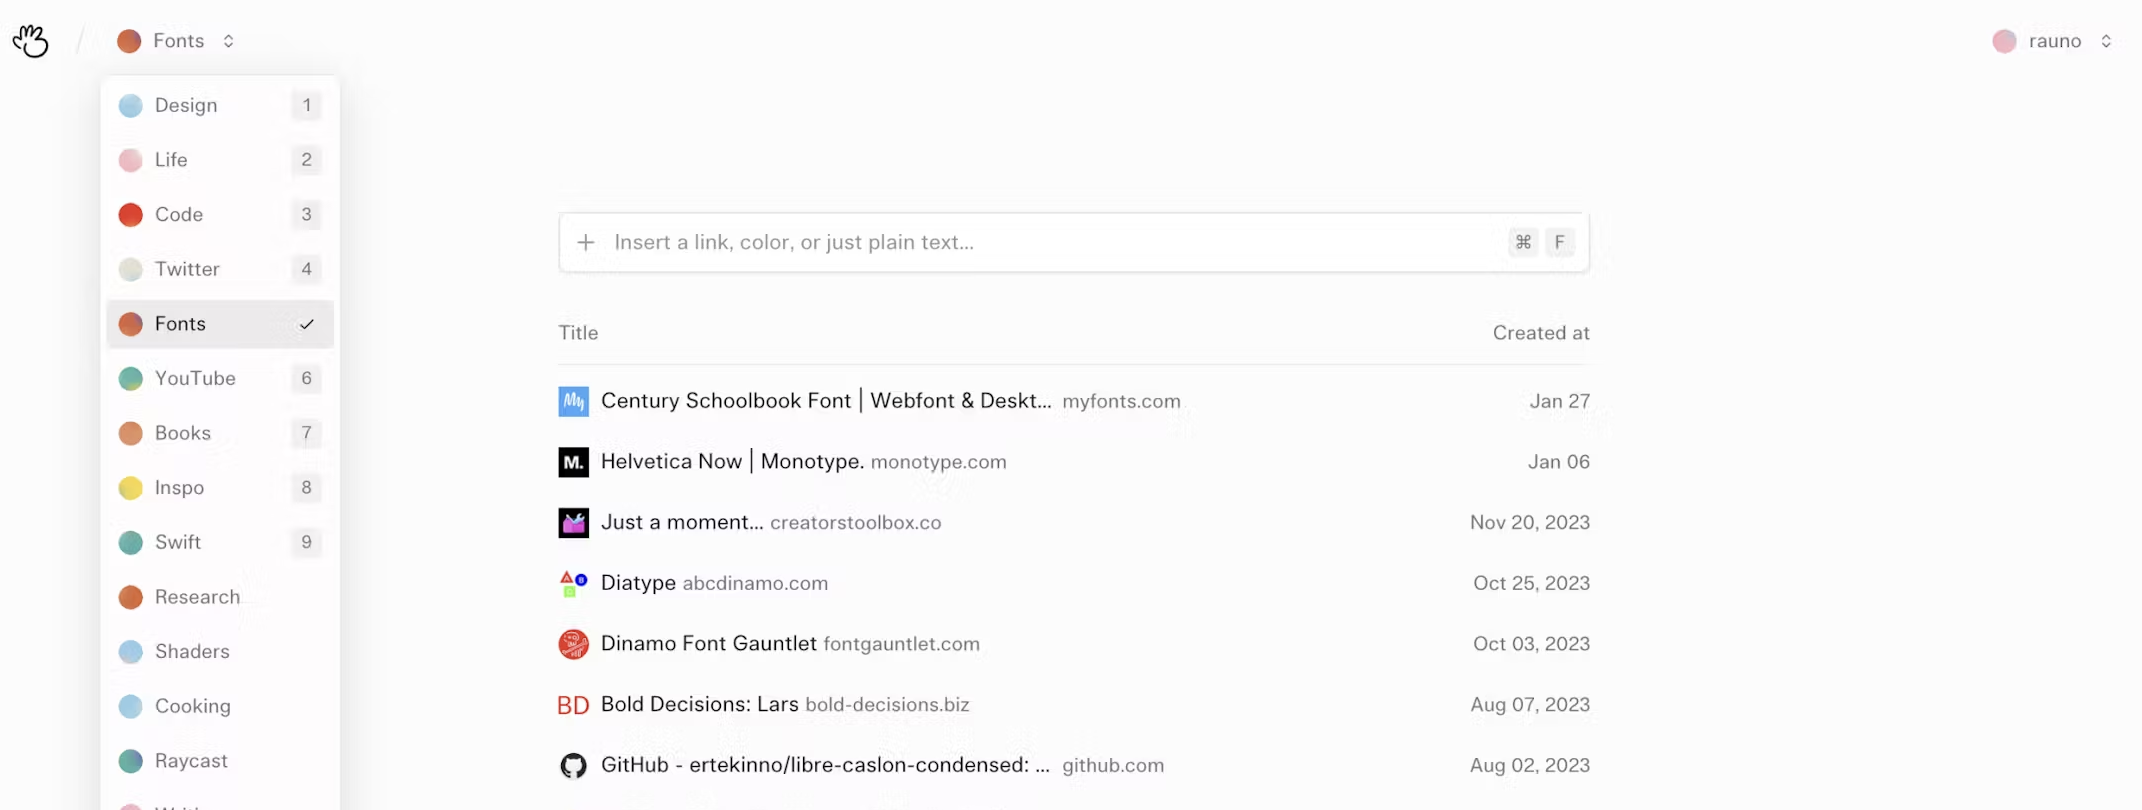
Task: Click the red BD Bold Decisions favicon
Action: (573, 705)
